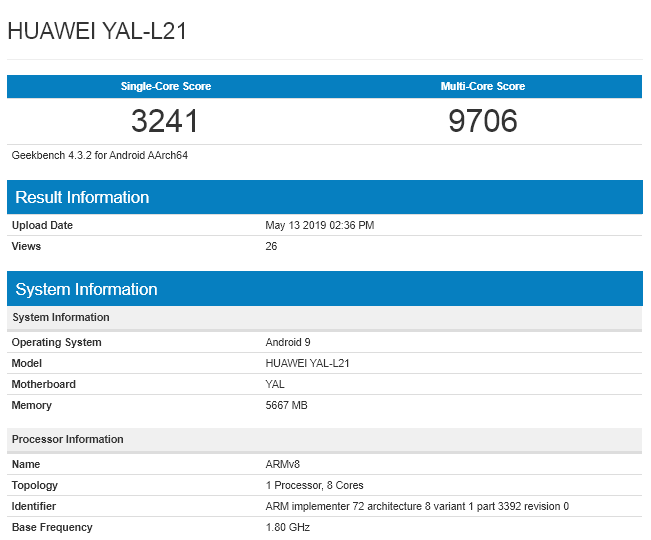Select the Single-Core Score header
This screenshot has height=540, width=651.
pyautogui.click(x=166, y=87)
